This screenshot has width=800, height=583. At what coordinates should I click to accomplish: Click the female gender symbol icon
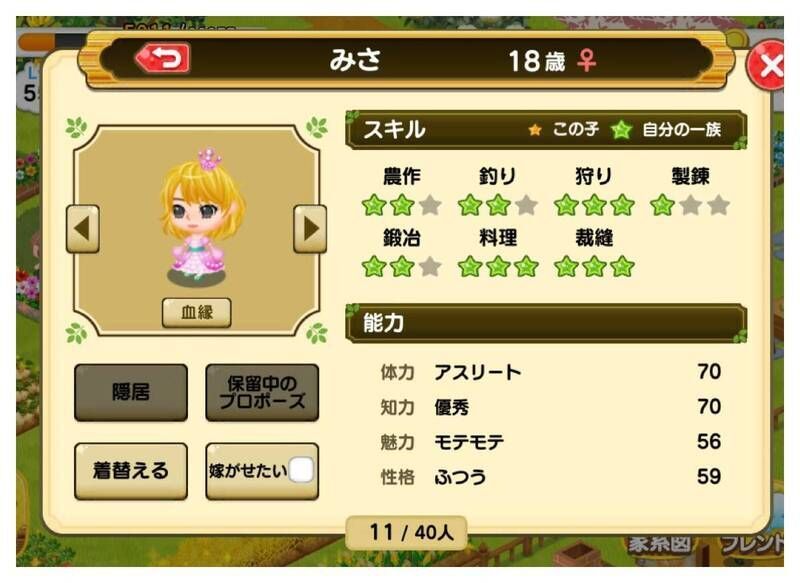pos(586,60)
